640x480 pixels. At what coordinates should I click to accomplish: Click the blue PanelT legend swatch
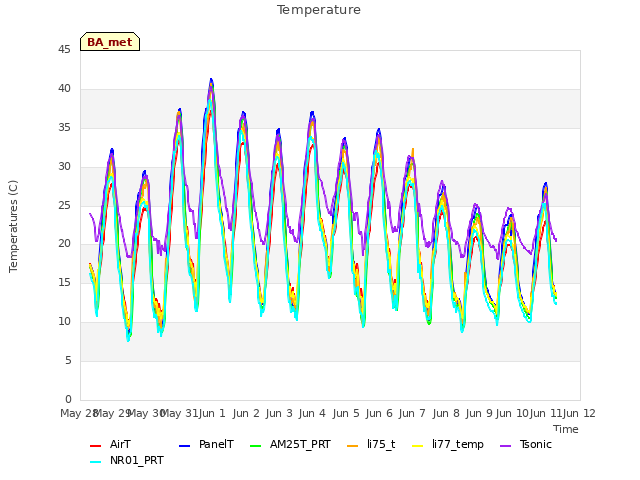tap(184, 446)
